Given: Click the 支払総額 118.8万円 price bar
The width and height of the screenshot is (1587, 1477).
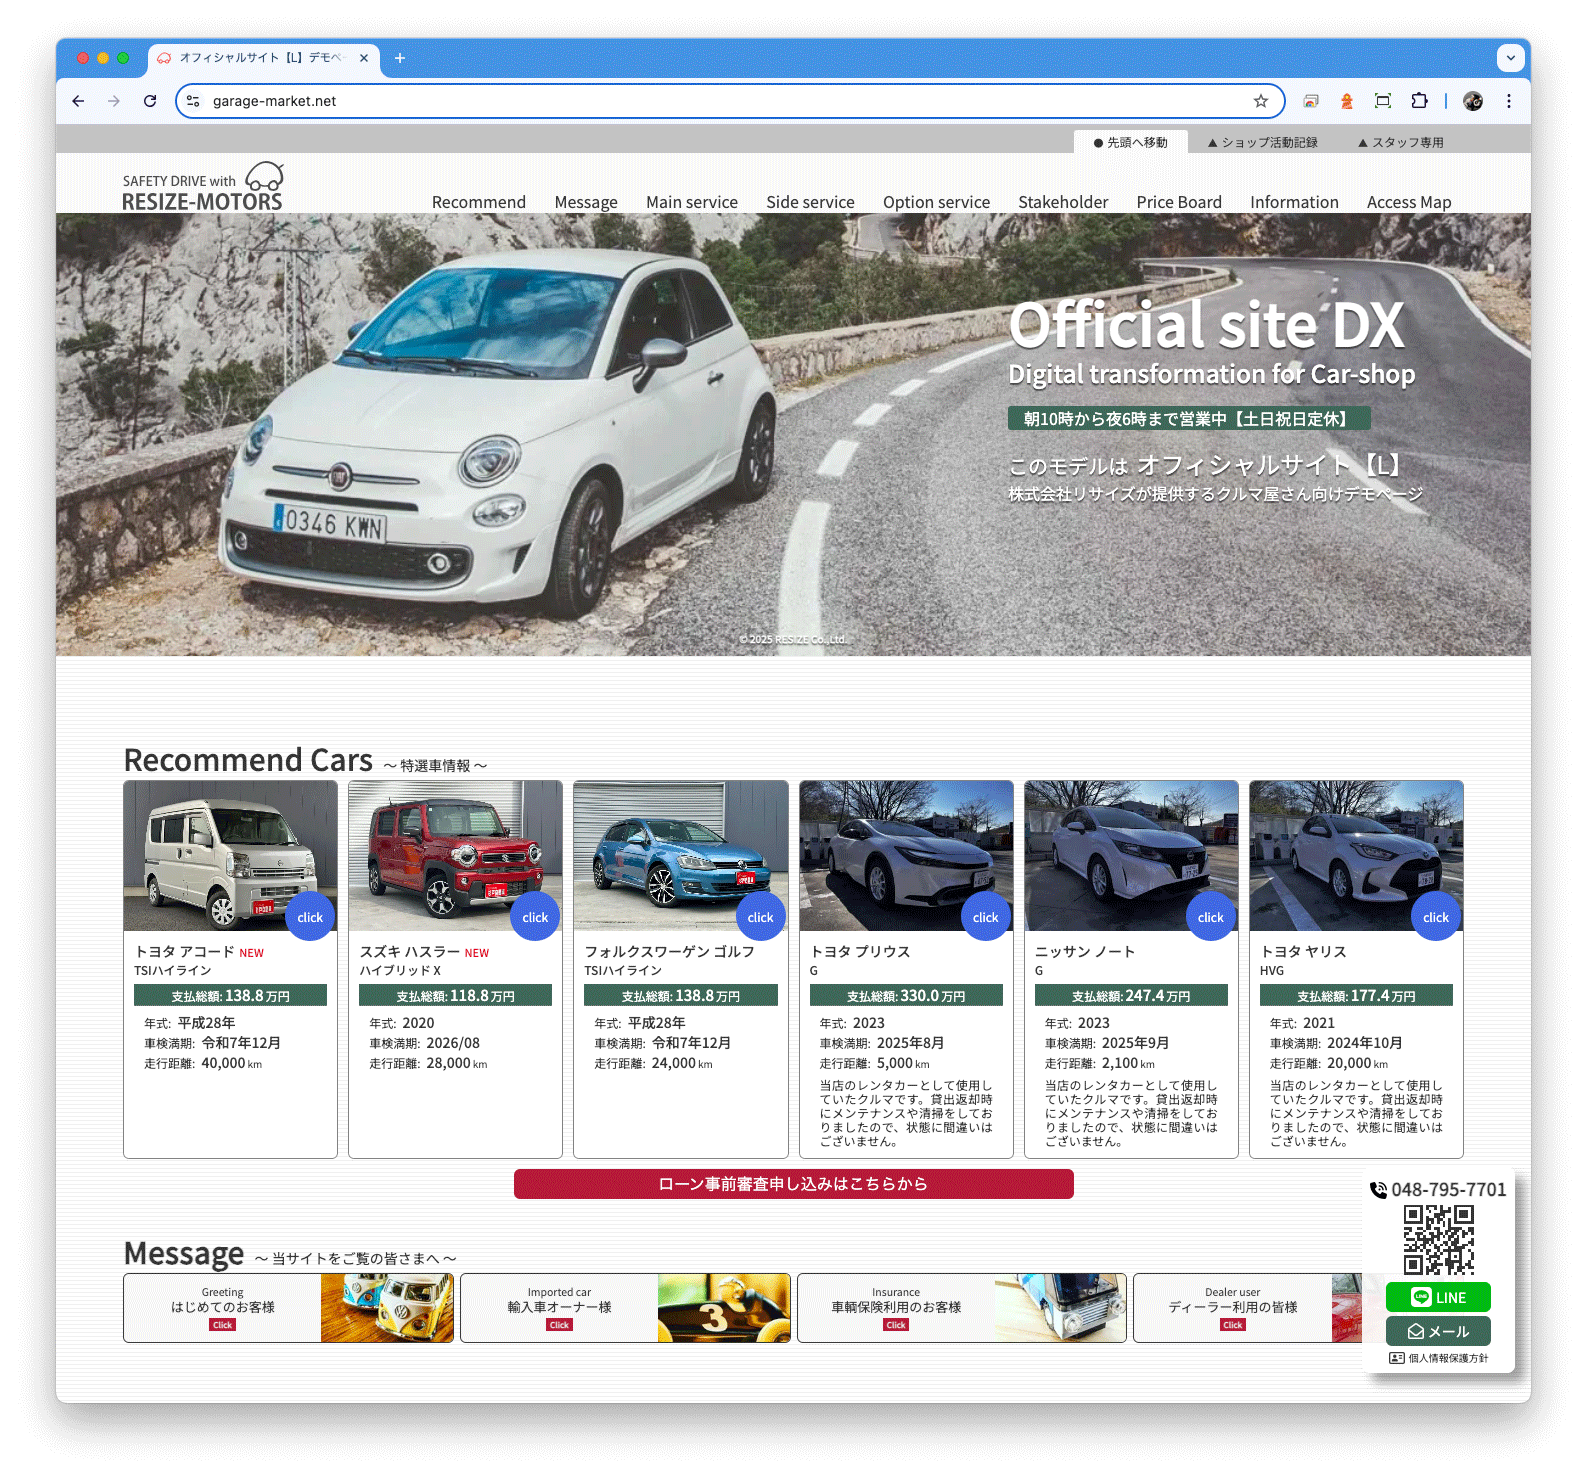Looking at the screenshot, I should [455, 996].
